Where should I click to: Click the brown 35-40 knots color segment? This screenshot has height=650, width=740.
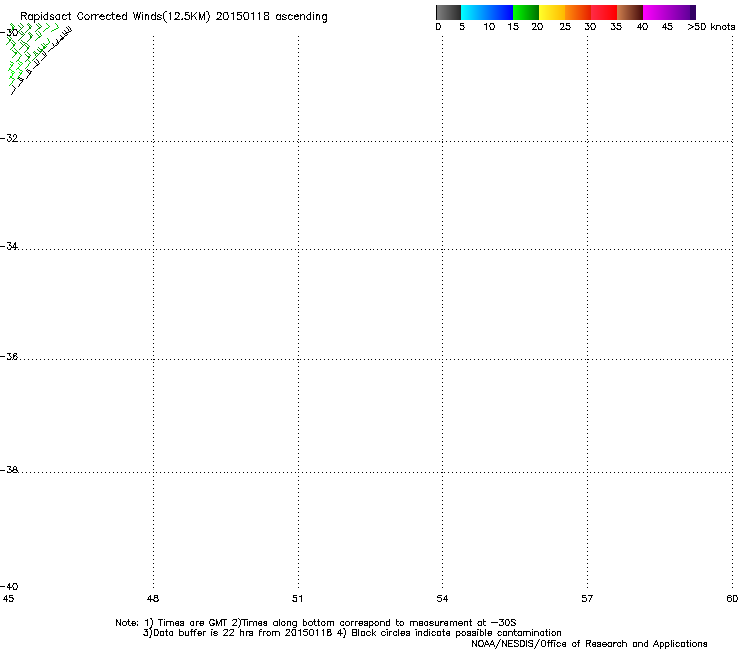(630, 12)
